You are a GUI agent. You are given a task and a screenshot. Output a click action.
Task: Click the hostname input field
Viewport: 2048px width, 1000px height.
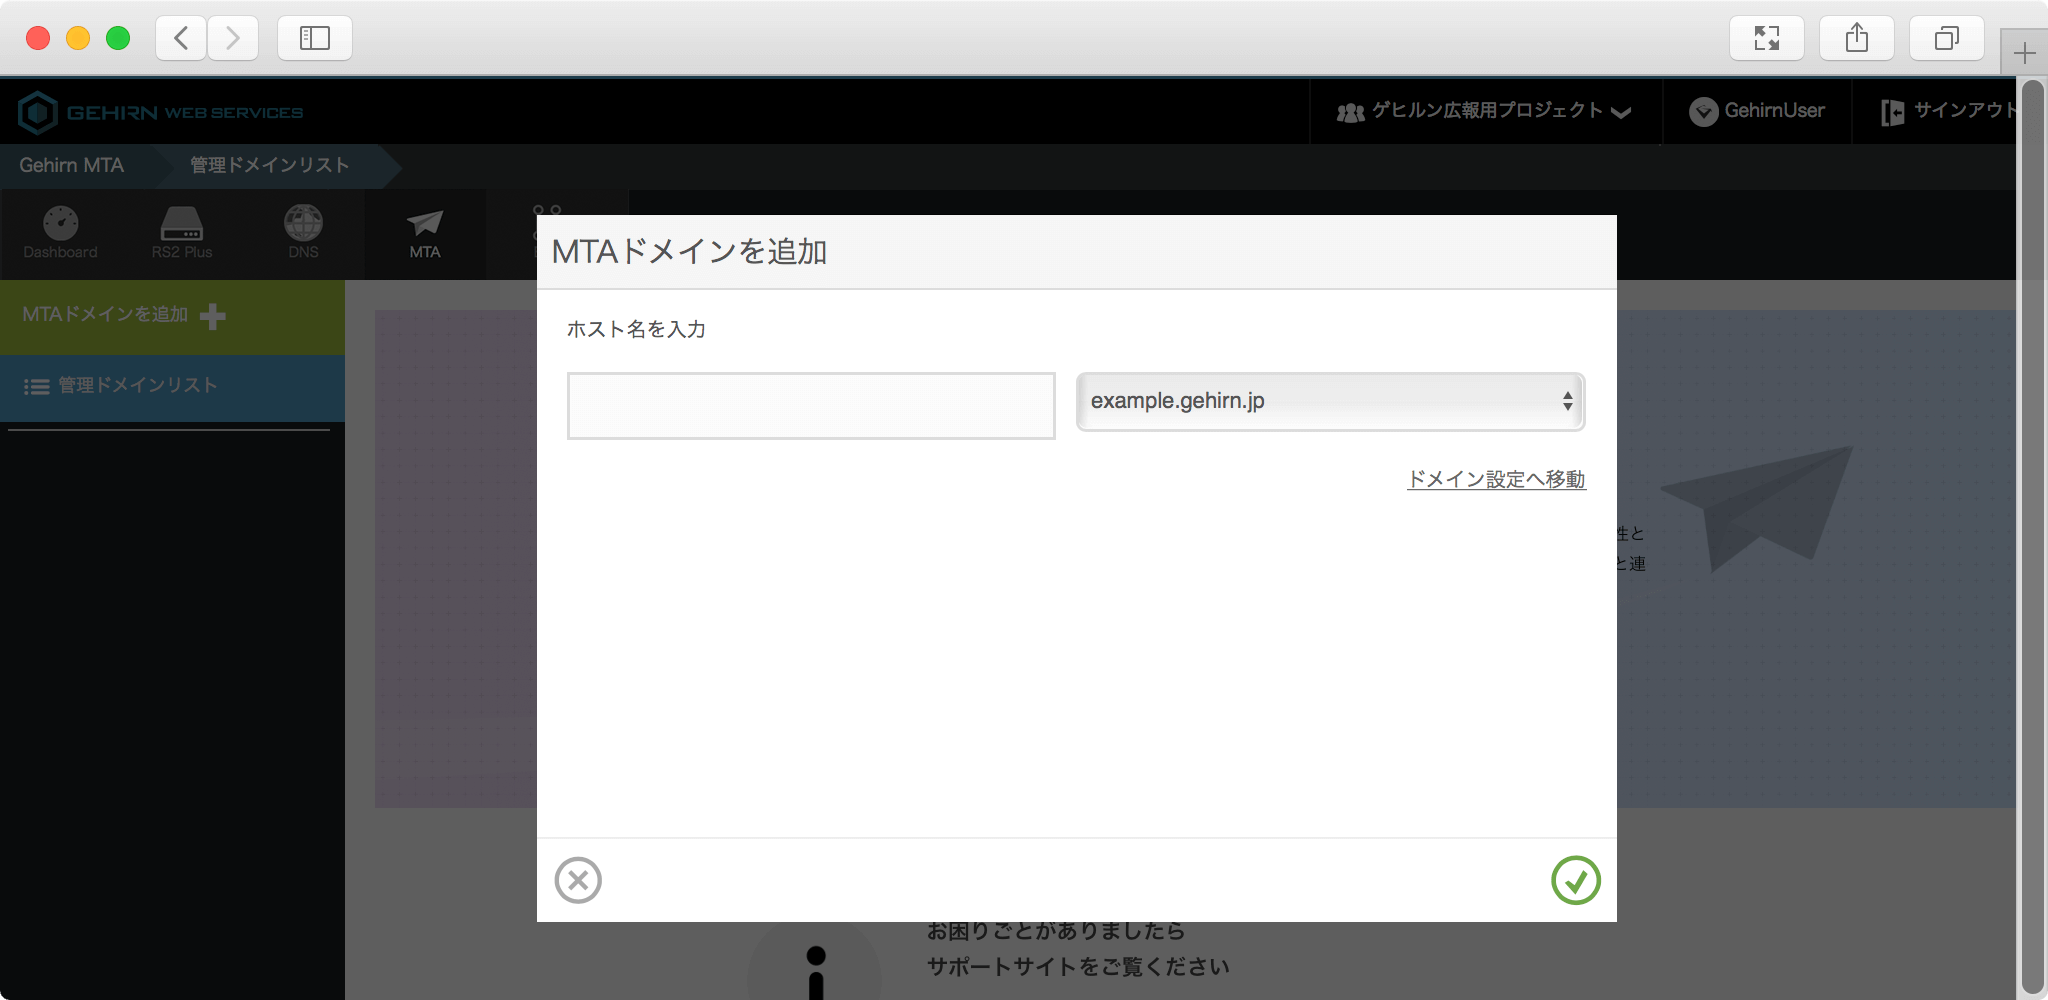(810, 406)
